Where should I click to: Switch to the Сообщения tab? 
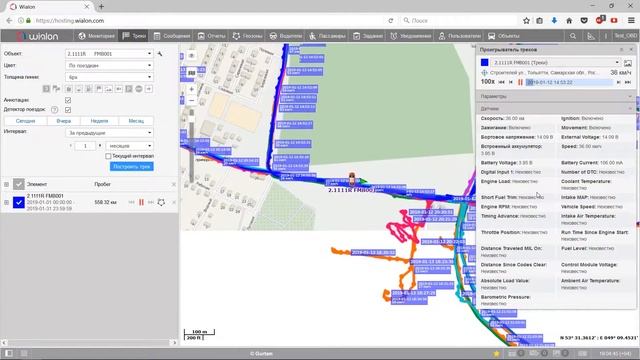172,36
